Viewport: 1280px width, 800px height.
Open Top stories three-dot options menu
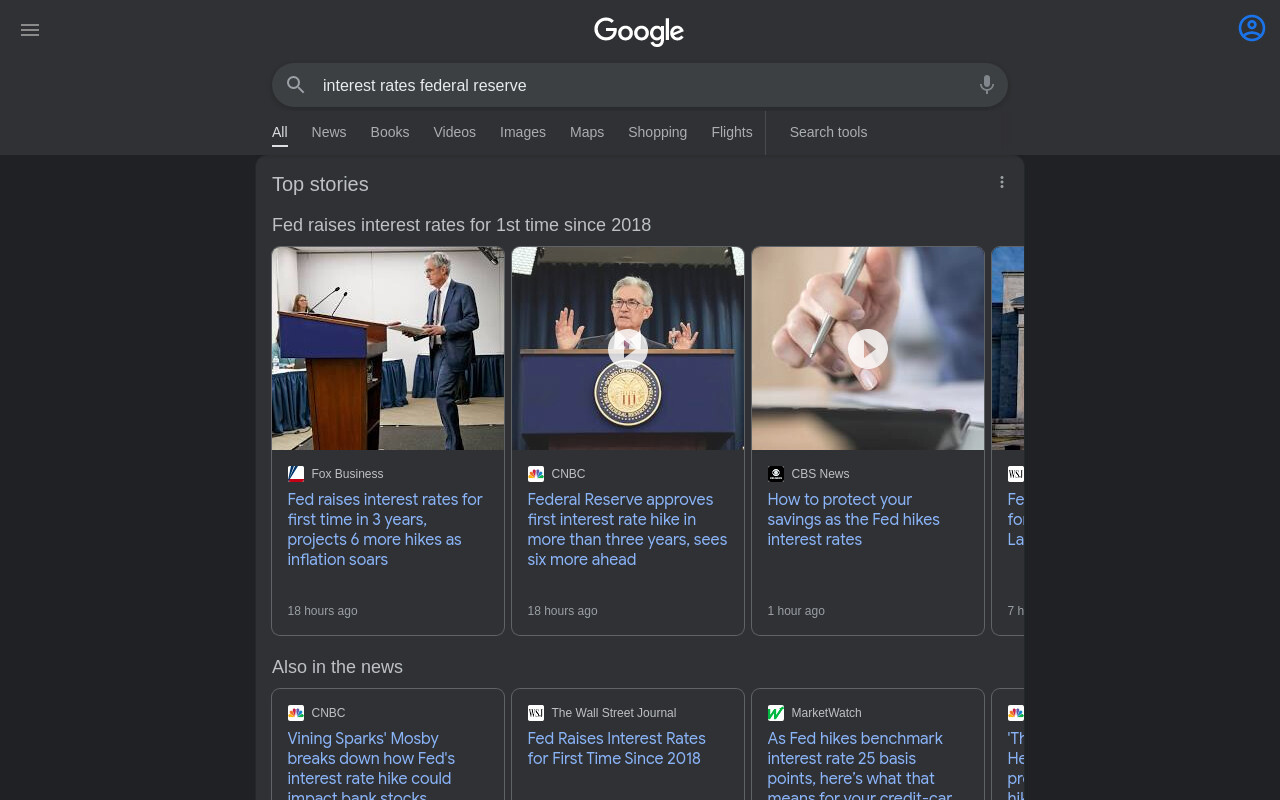(x=1002, y=182)
